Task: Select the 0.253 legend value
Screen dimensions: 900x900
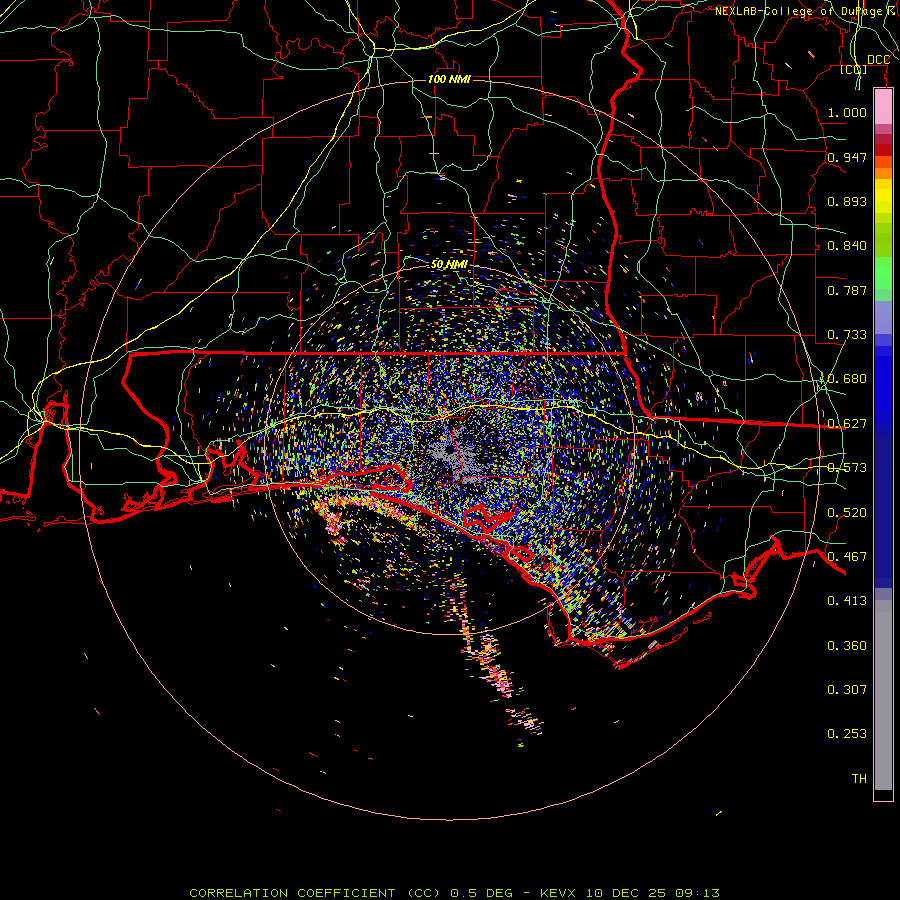Action: 847,734
